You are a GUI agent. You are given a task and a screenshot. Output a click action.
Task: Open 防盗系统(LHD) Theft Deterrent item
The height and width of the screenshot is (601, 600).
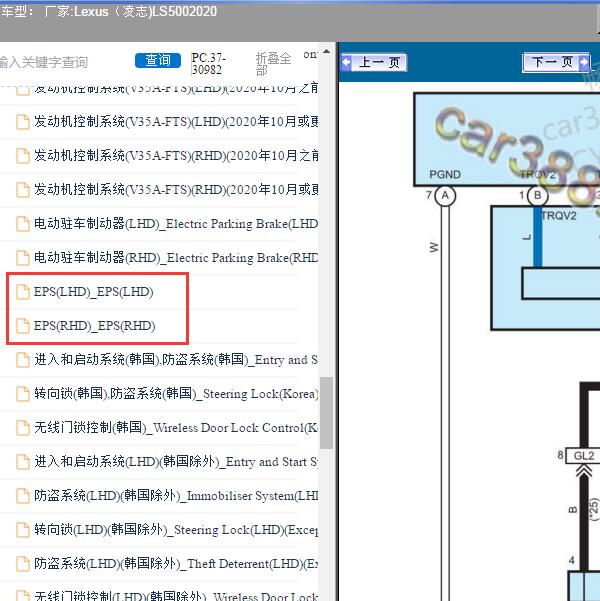pyautogui.click(x=176, y=563)
